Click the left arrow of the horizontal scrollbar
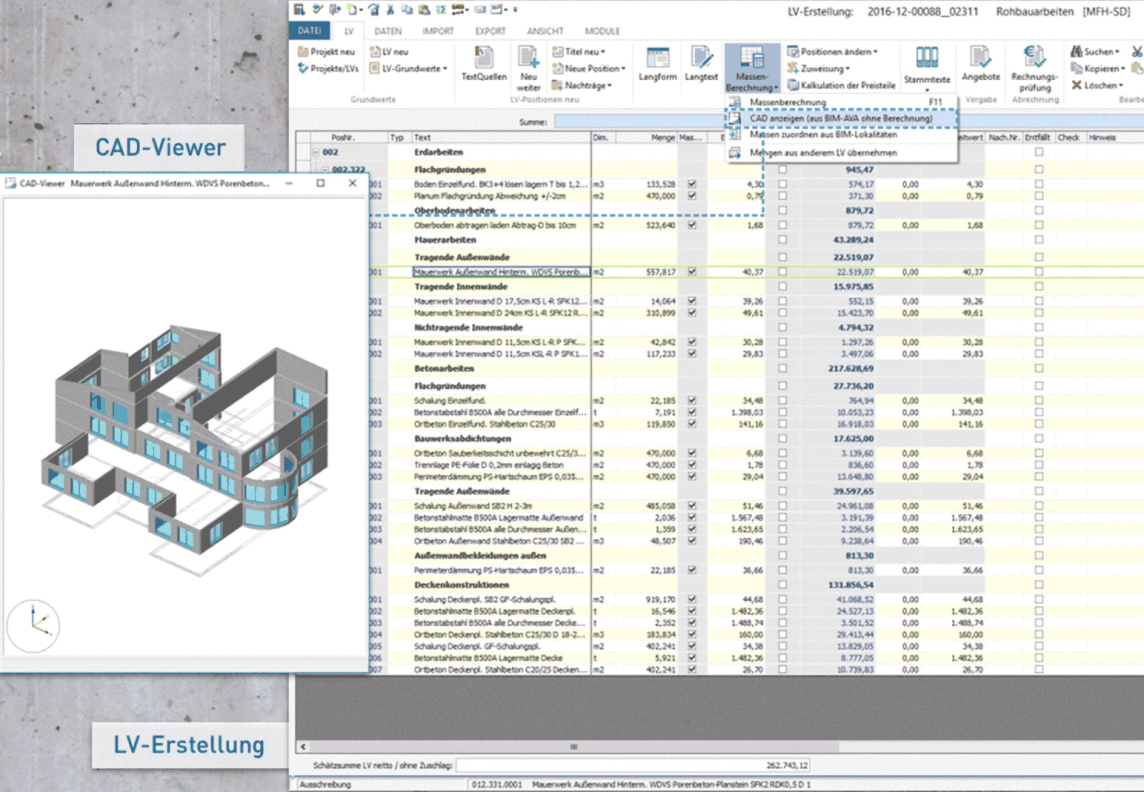 tap(304, 747)
